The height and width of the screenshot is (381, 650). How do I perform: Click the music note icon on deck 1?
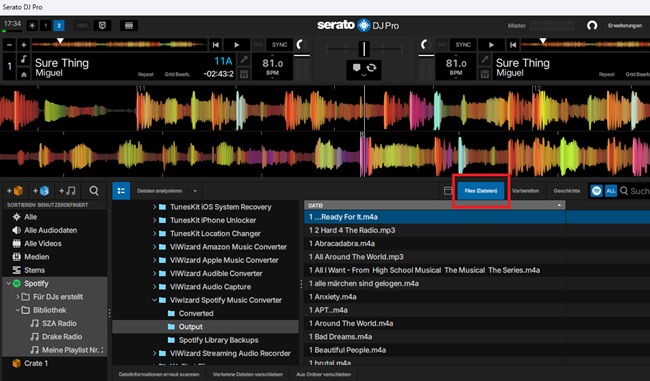click(x=24, y=60)
